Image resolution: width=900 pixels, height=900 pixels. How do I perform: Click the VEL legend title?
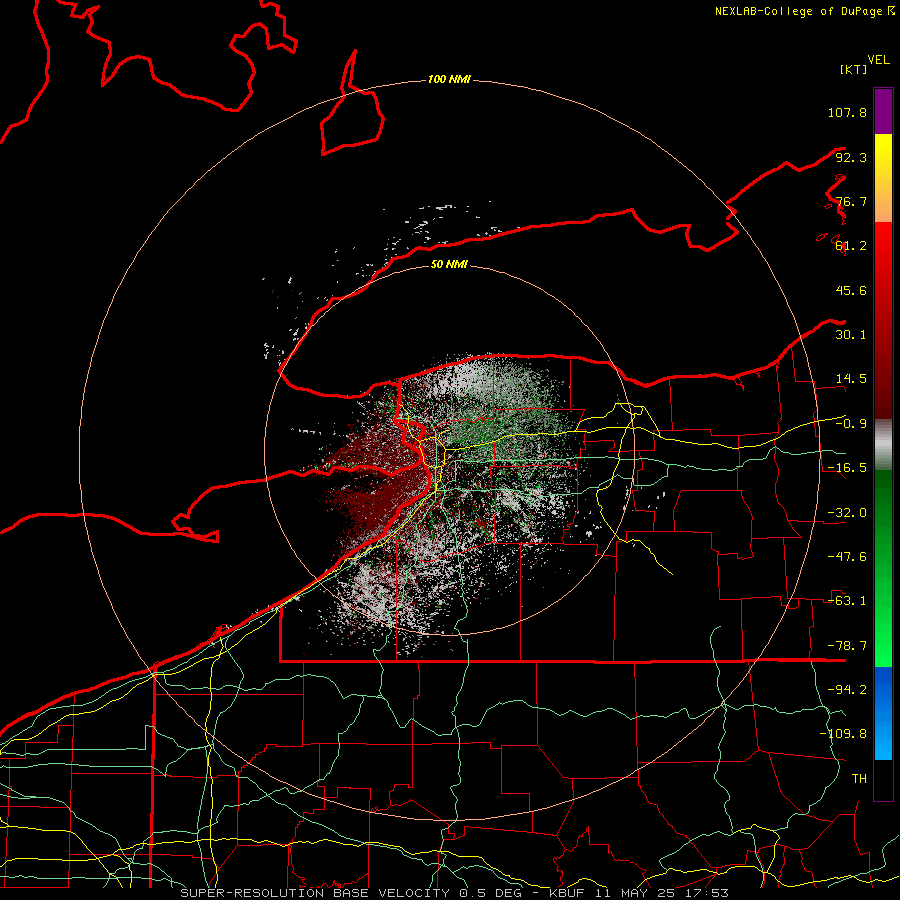coord(878,60)
